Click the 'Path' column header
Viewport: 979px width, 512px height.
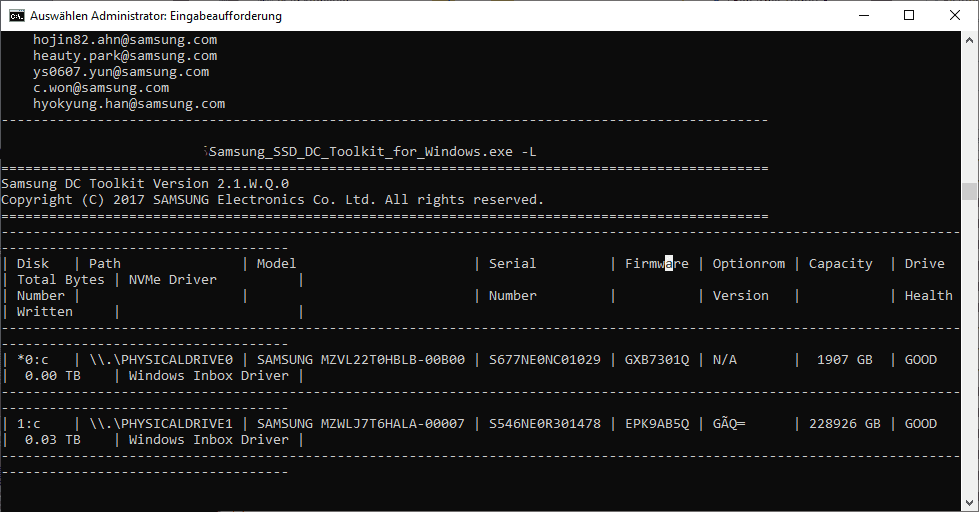tap(105, 263)
